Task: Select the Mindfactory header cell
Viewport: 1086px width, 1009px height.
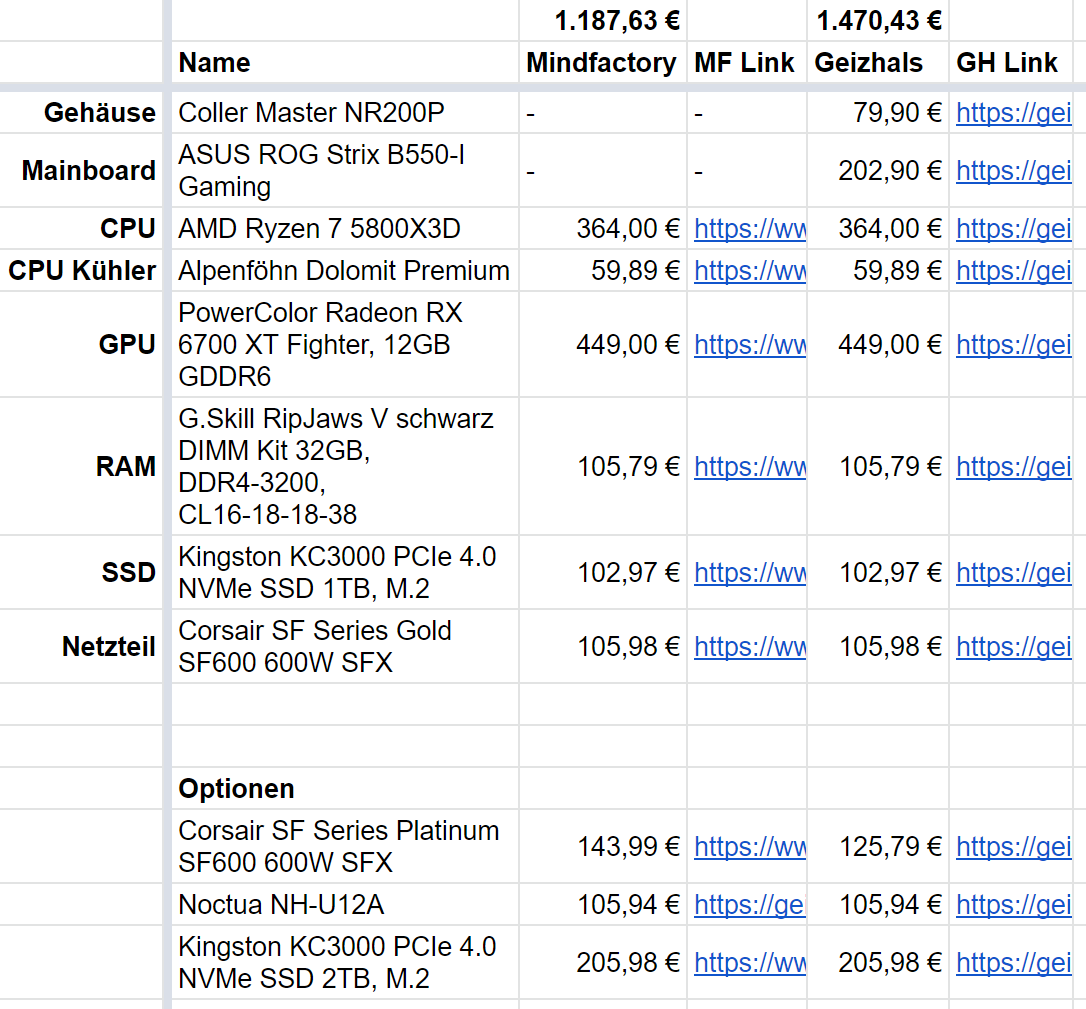Action: (603, 62)
